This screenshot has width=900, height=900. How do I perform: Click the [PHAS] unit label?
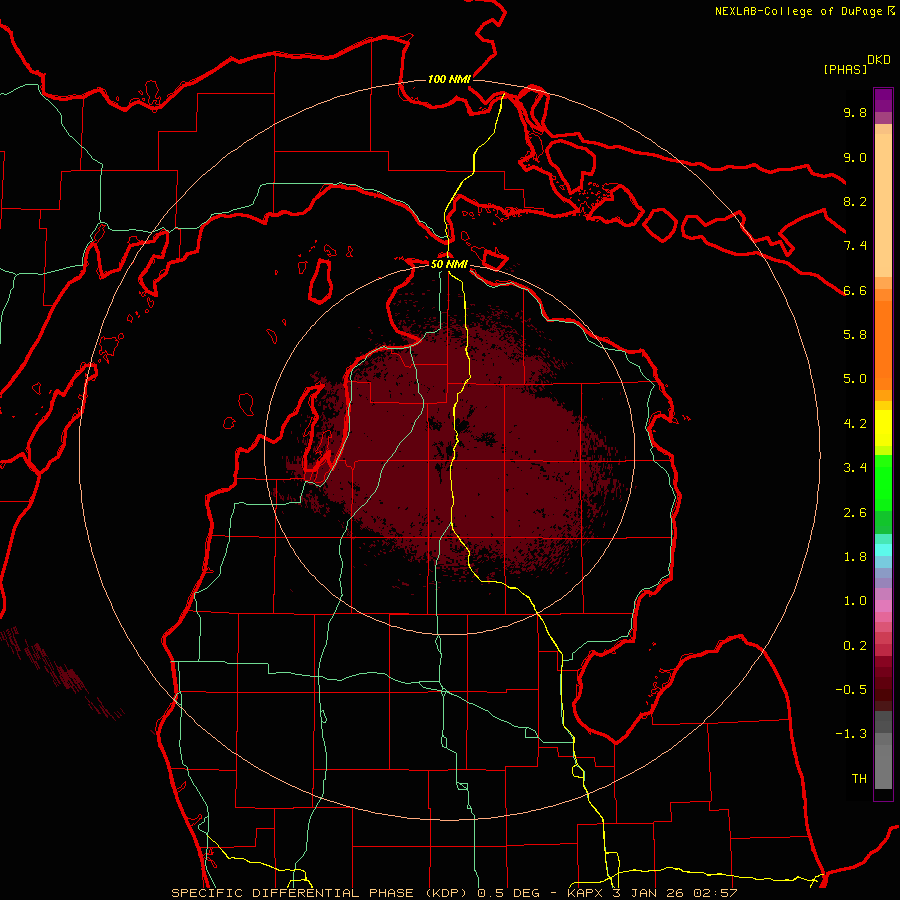coord(845,69)
